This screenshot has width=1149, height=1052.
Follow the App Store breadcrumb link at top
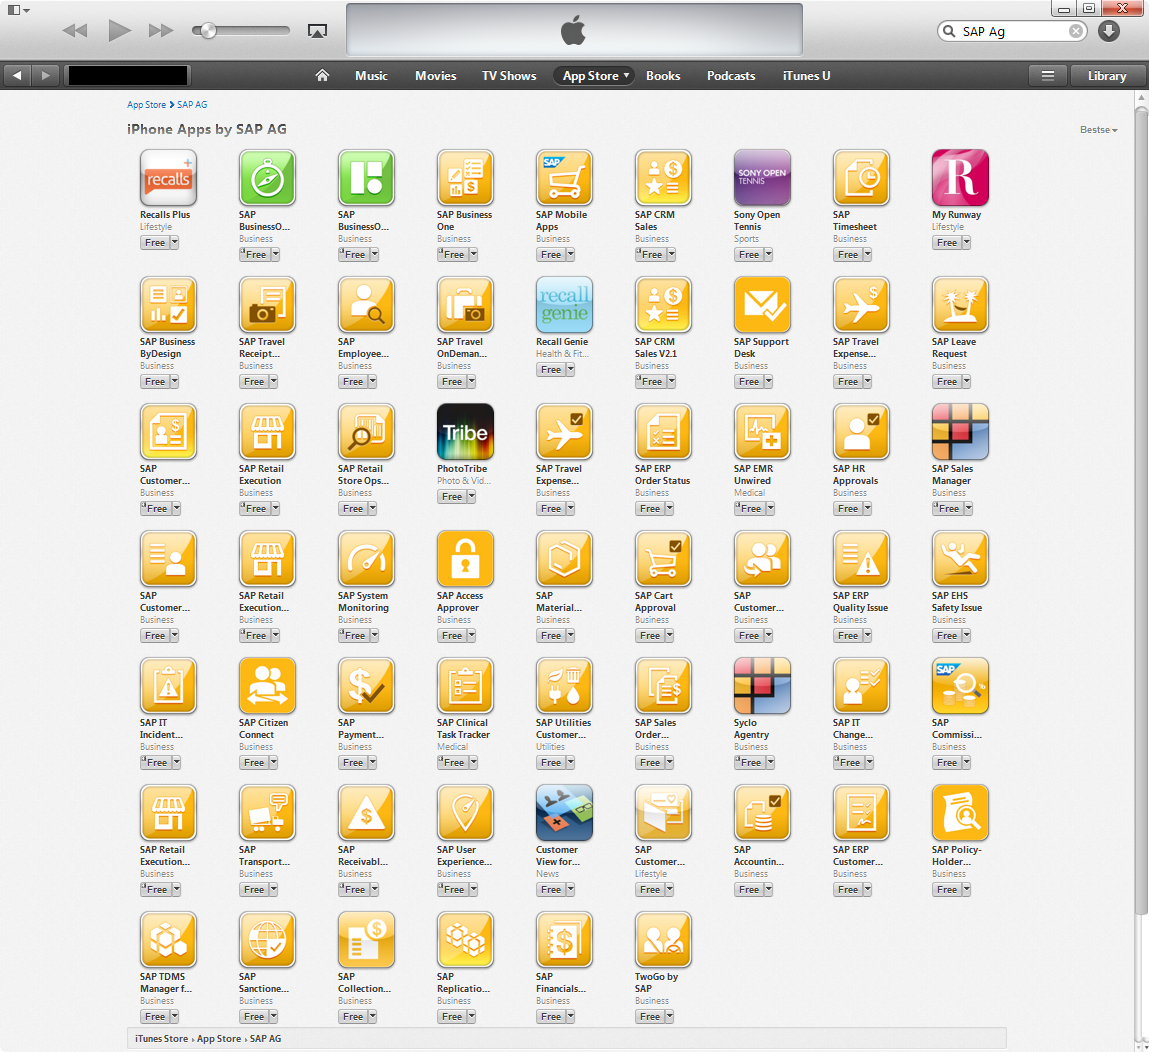[x=147, y=105]
